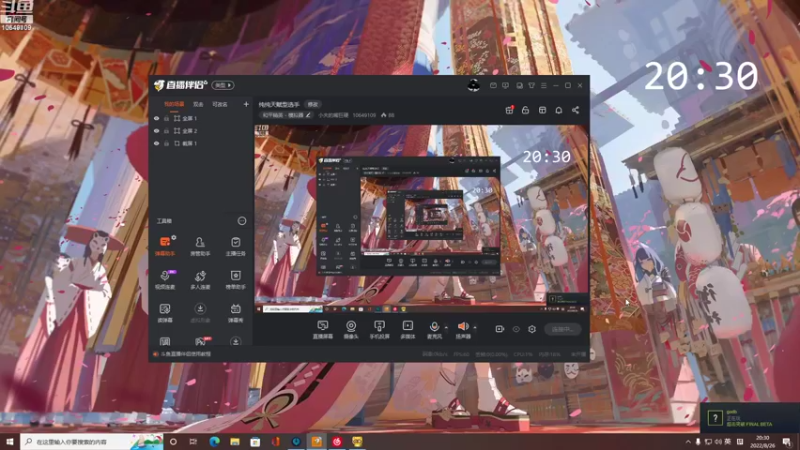Open settings gear beside the start button

point(532,329)
